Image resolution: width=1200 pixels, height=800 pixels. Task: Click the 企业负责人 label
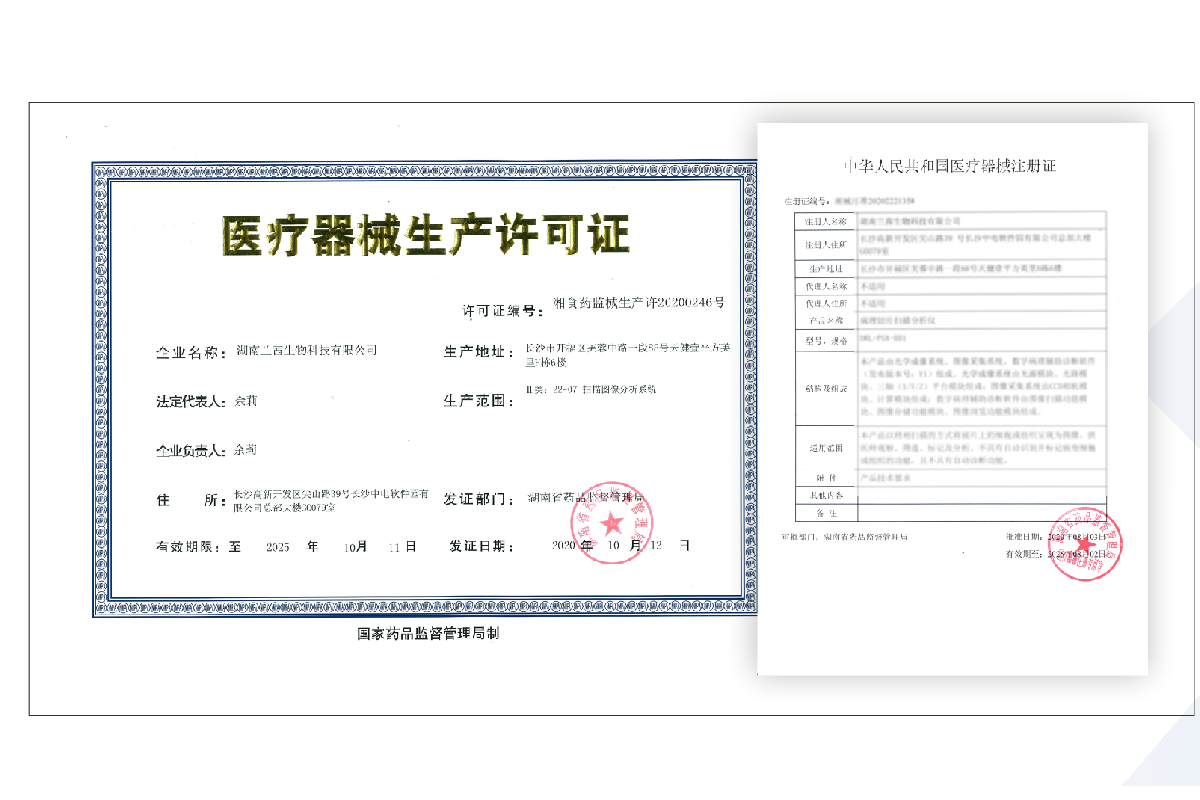[190, 450]
